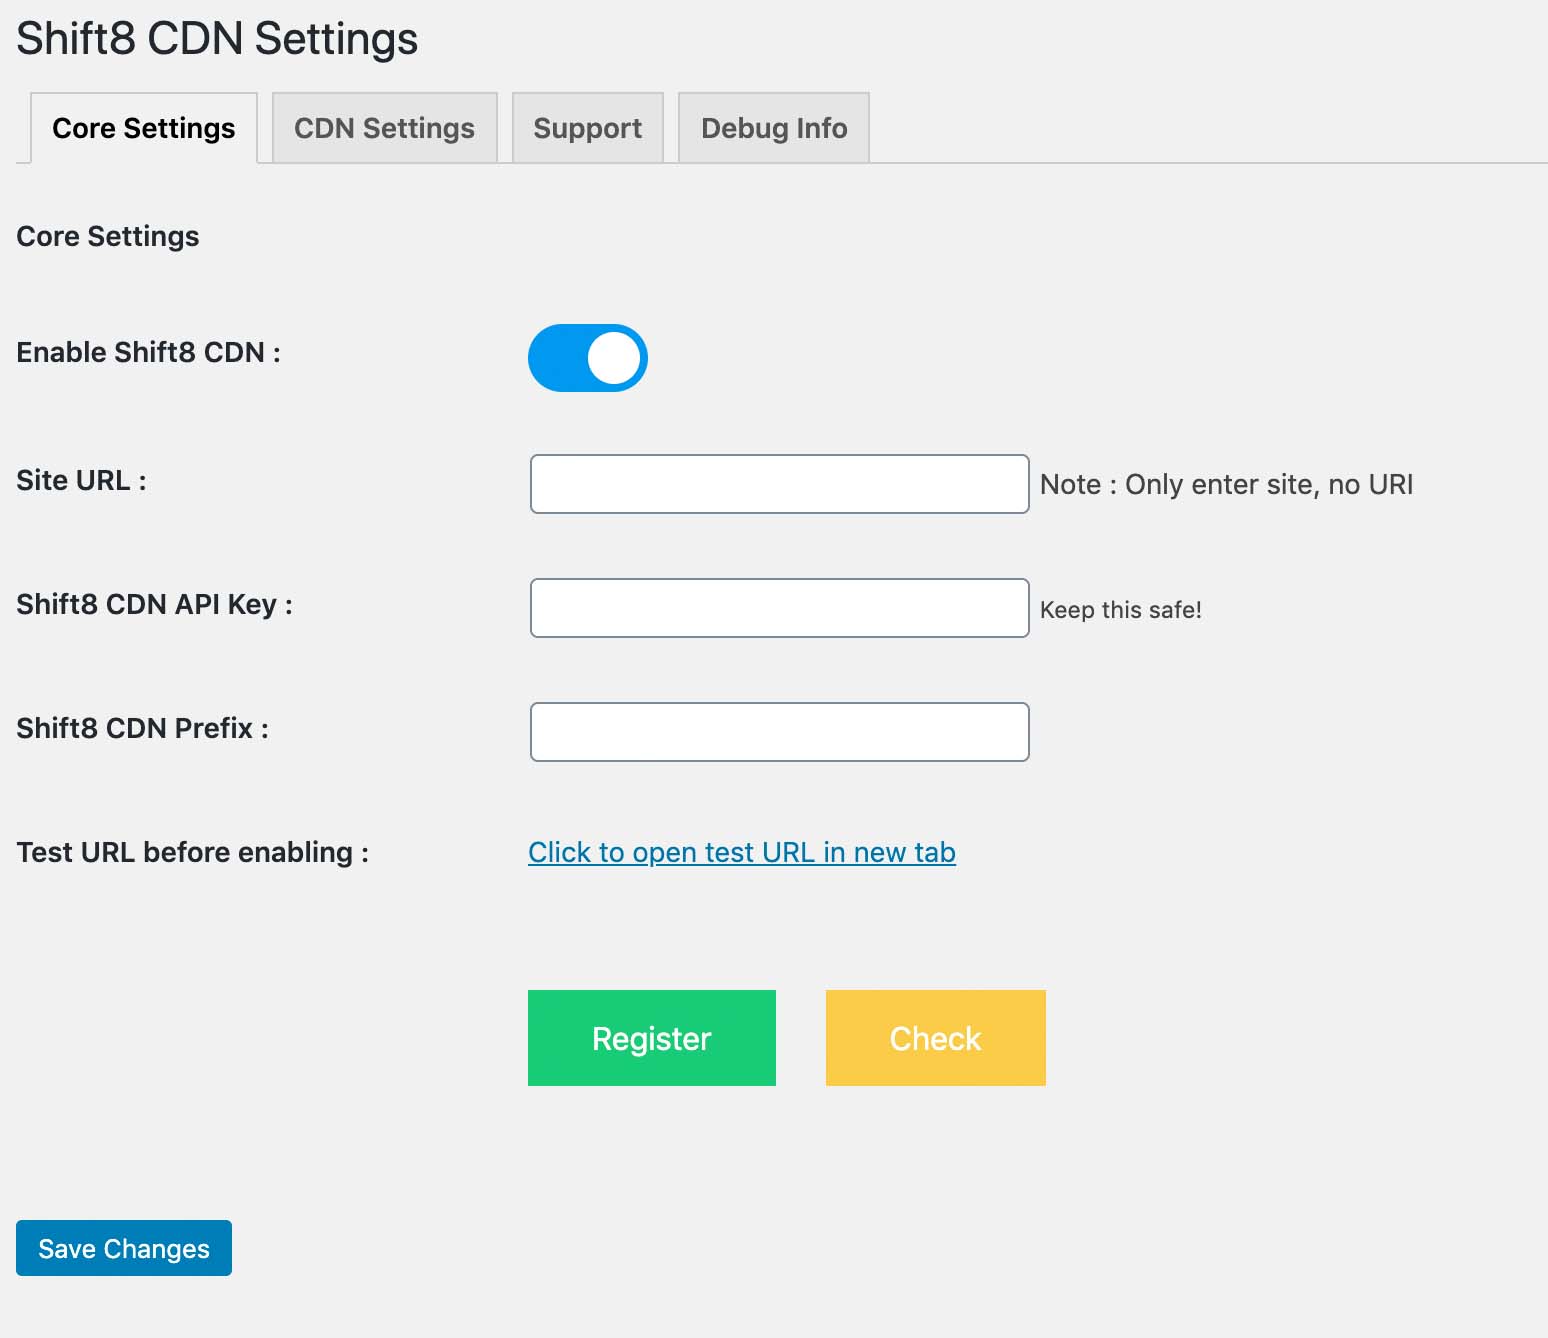Open test URL link in new tab

[741, 852]
